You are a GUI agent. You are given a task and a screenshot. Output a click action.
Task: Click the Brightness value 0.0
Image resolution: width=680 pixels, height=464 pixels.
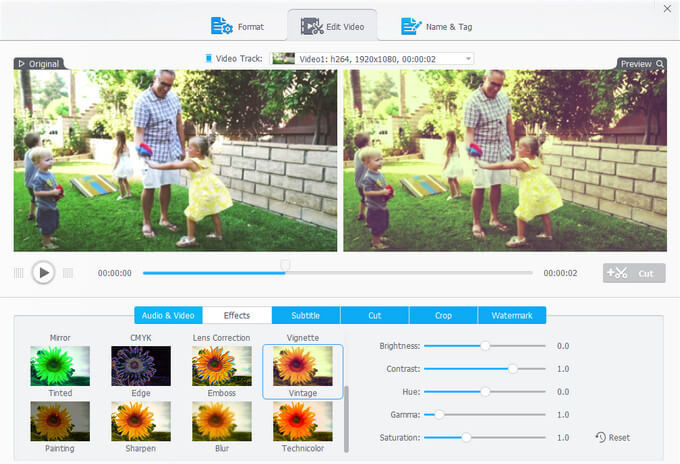563,346
